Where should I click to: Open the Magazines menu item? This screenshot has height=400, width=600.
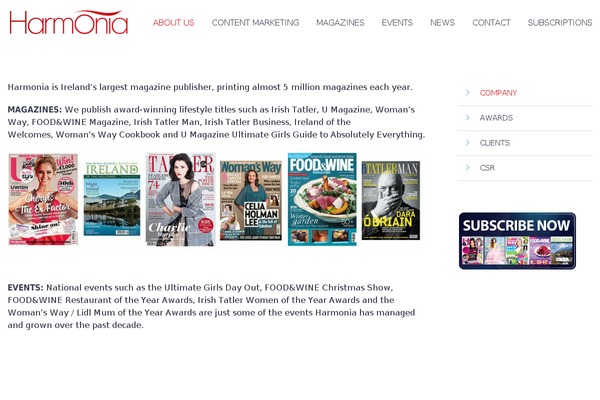coord(340,23)
